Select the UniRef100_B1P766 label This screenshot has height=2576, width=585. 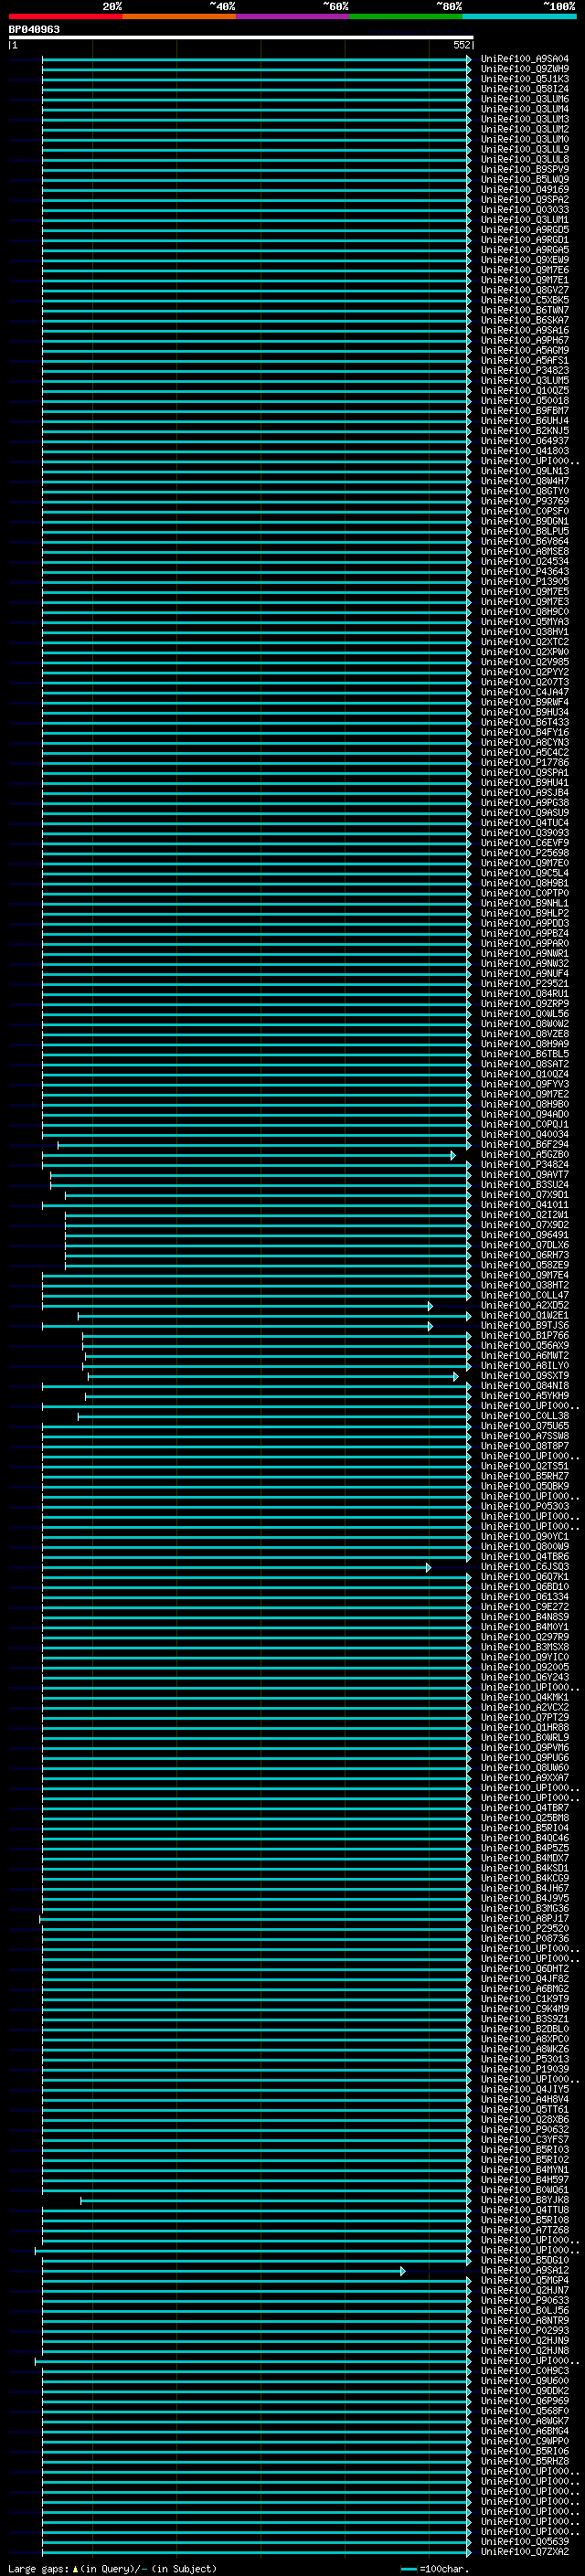(x=525, y=1335)
